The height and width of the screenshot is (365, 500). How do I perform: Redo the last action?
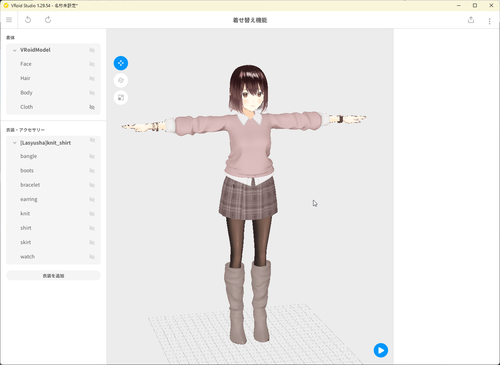(48, 20)
